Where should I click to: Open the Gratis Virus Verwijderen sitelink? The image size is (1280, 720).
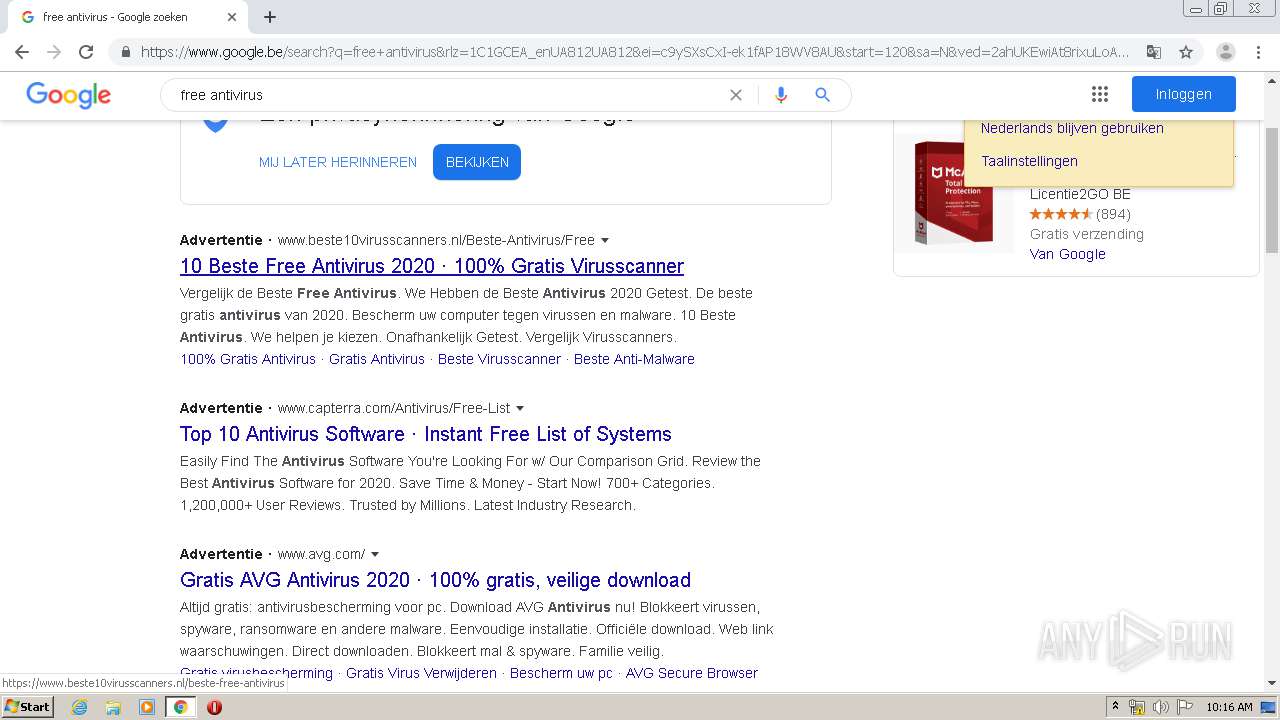pyautogui.click(x=421, y=673)
